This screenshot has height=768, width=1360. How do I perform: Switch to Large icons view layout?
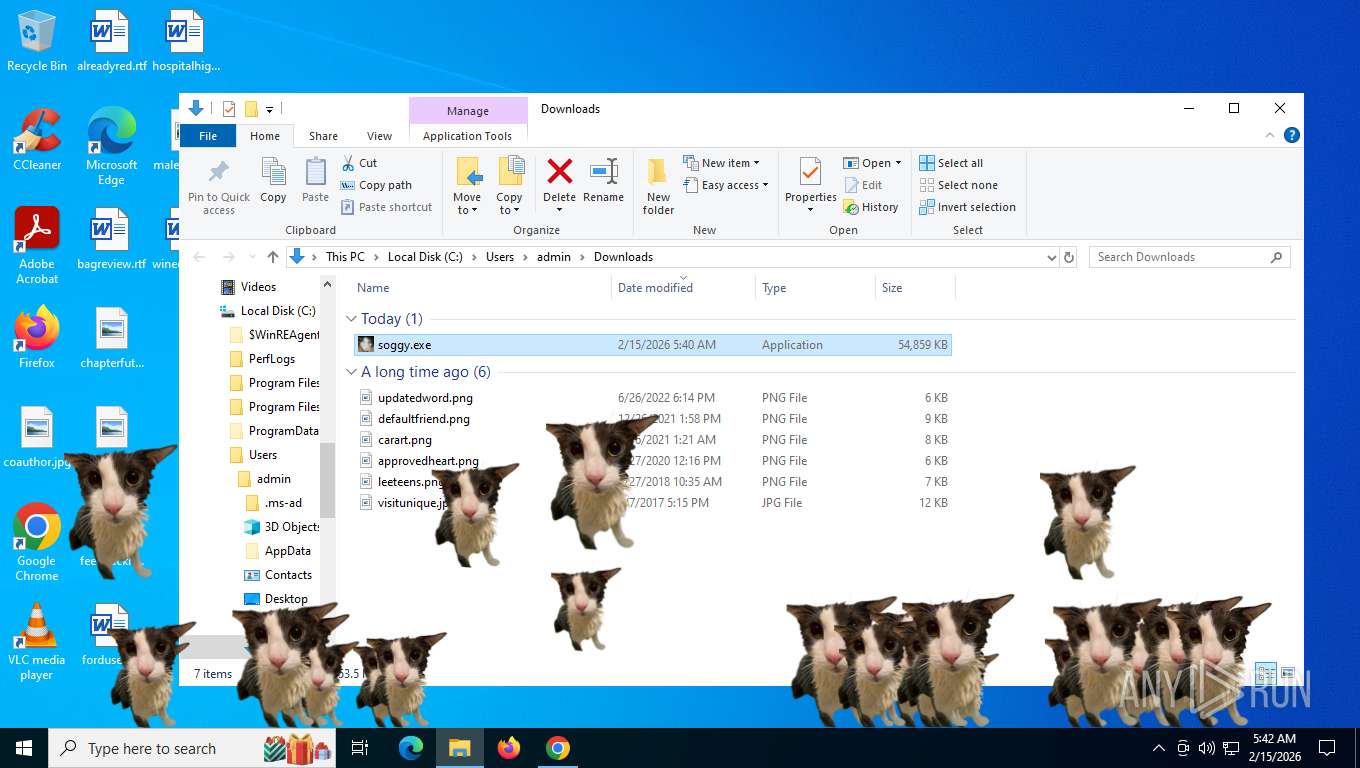[x=1288, y=674]
